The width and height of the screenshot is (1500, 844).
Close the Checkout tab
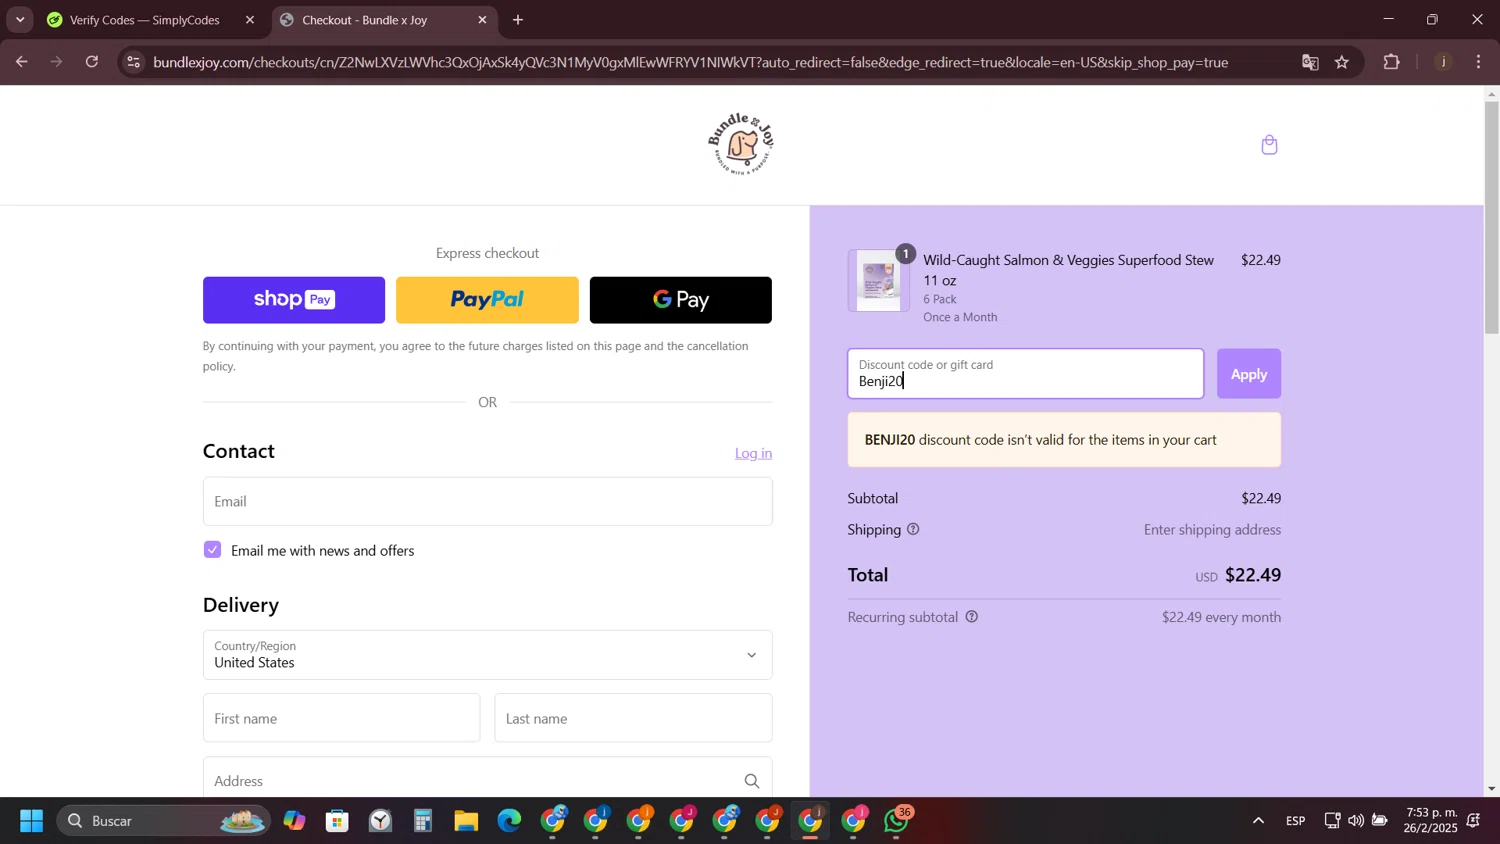(x=482, y=20)
